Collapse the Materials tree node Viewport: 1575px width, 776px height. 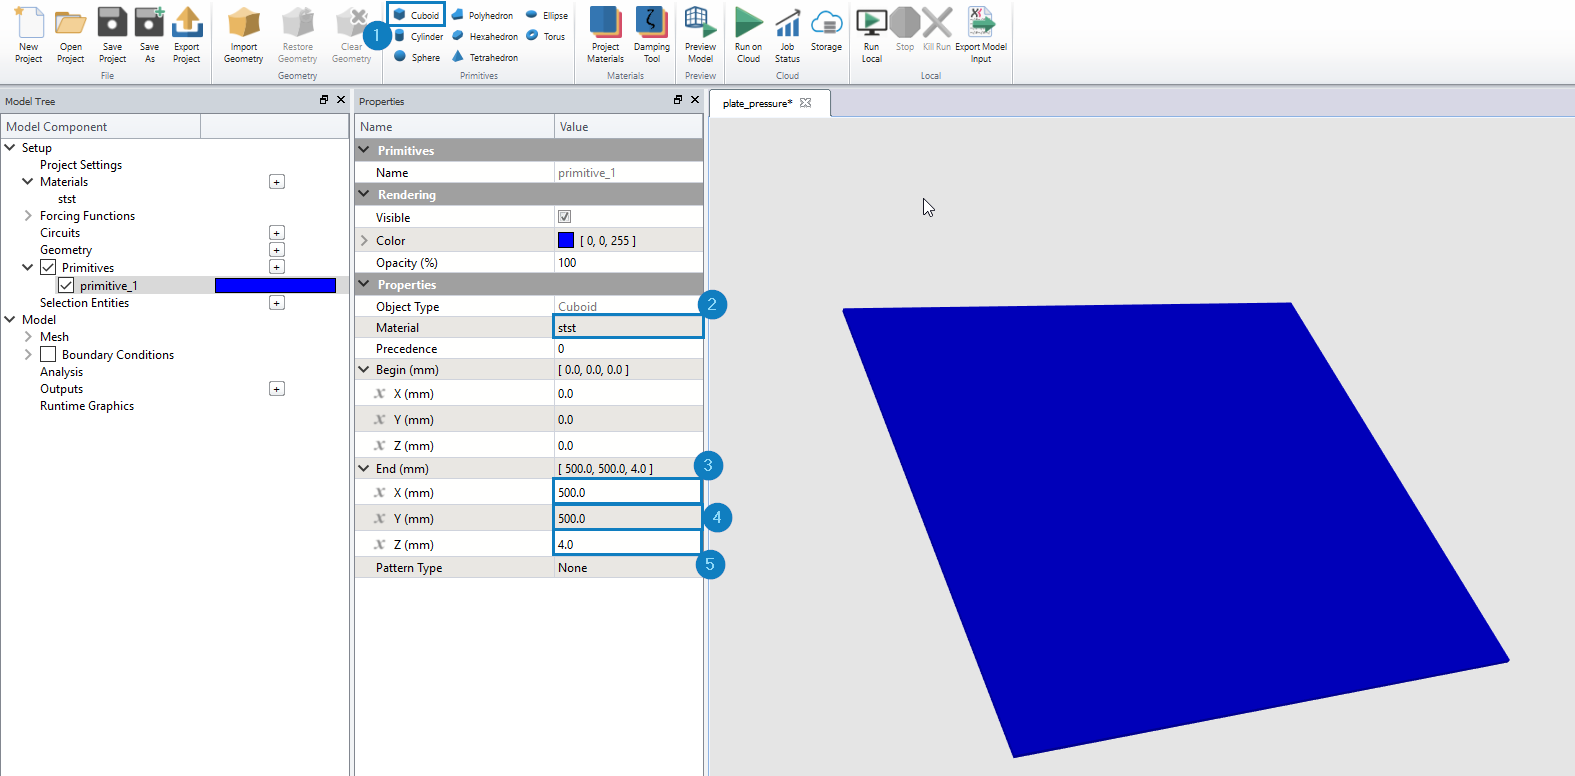click(28, 181)
